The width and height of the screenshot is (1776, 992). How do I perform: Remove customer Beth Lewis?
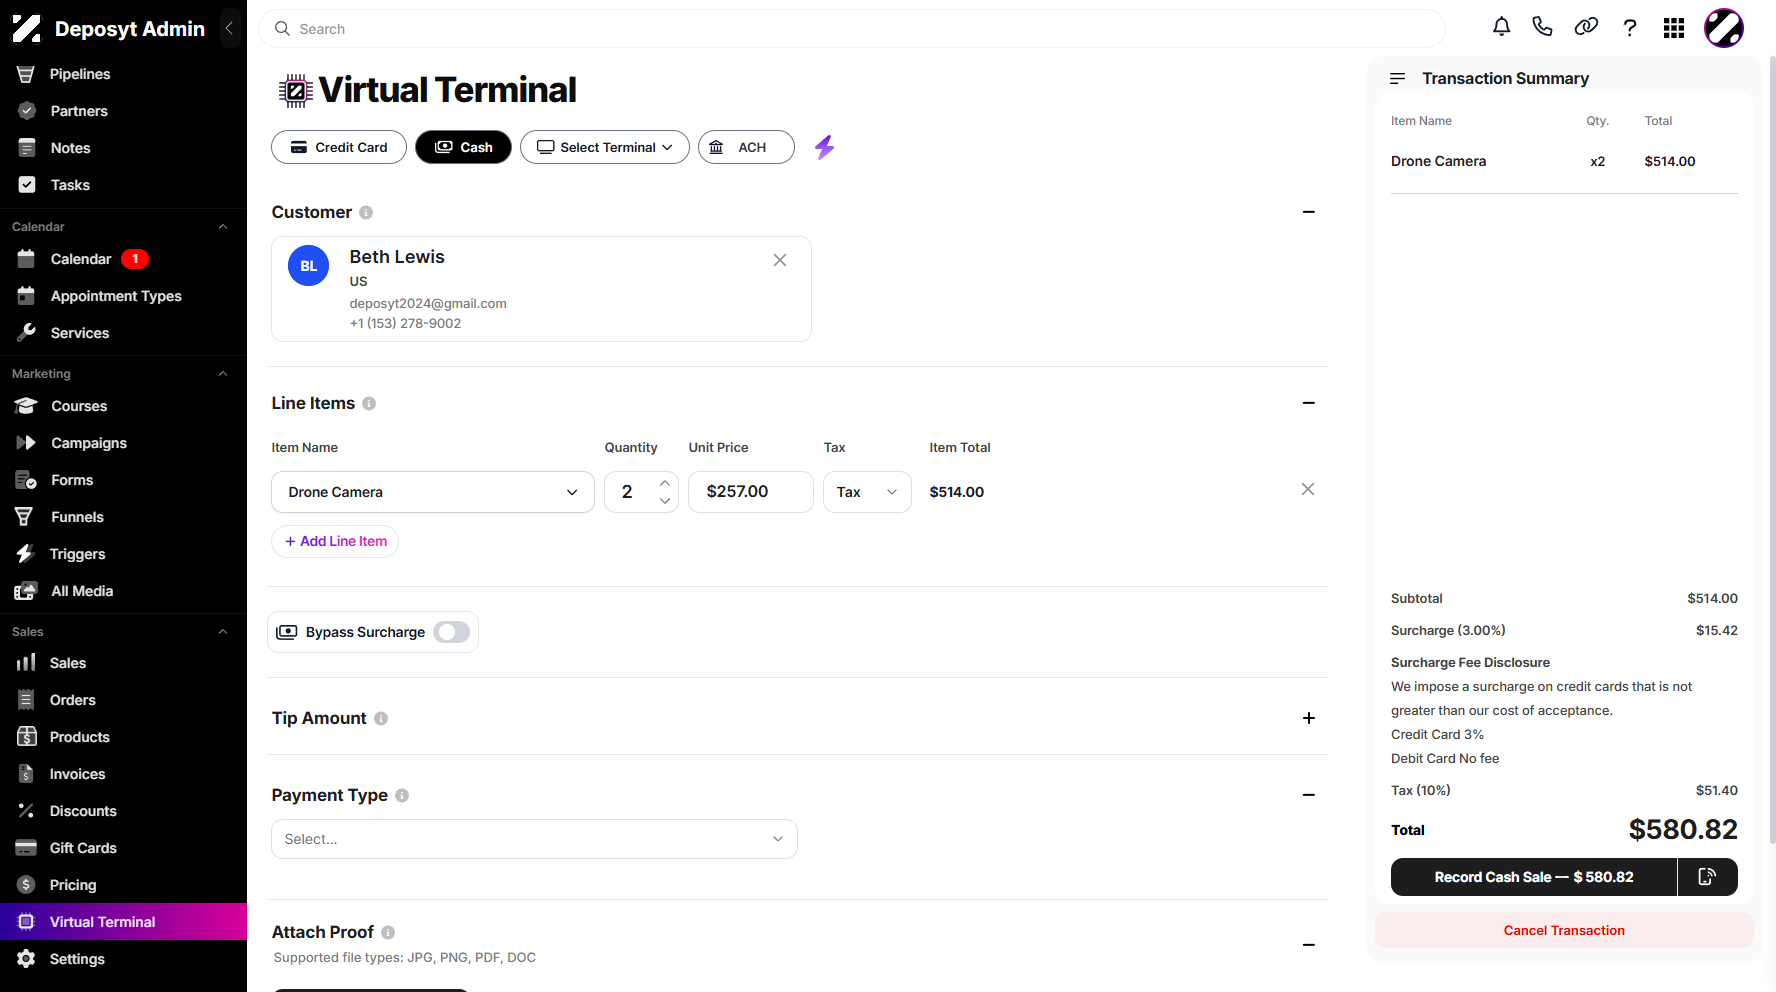pos(780,260)
